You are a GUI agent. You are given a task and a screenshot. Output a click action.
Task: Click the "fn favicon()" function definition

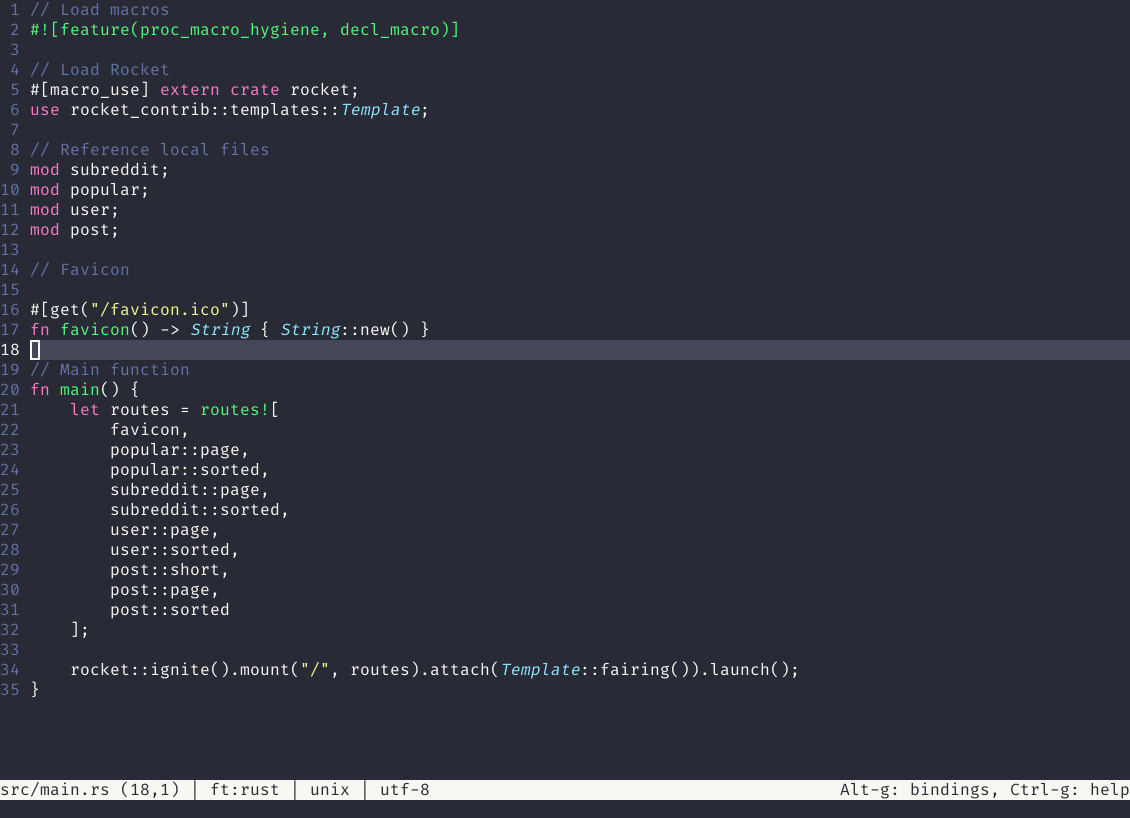tap(229, 329)
